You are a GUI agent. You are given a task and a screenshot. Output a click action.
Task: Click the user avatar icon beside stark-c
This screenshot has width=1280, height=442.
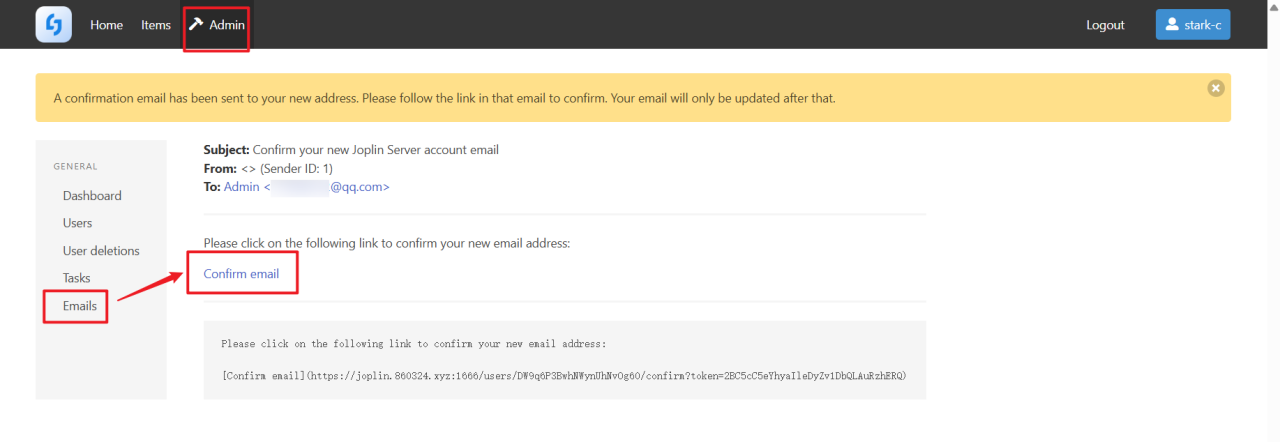(x=1173, y=25)
